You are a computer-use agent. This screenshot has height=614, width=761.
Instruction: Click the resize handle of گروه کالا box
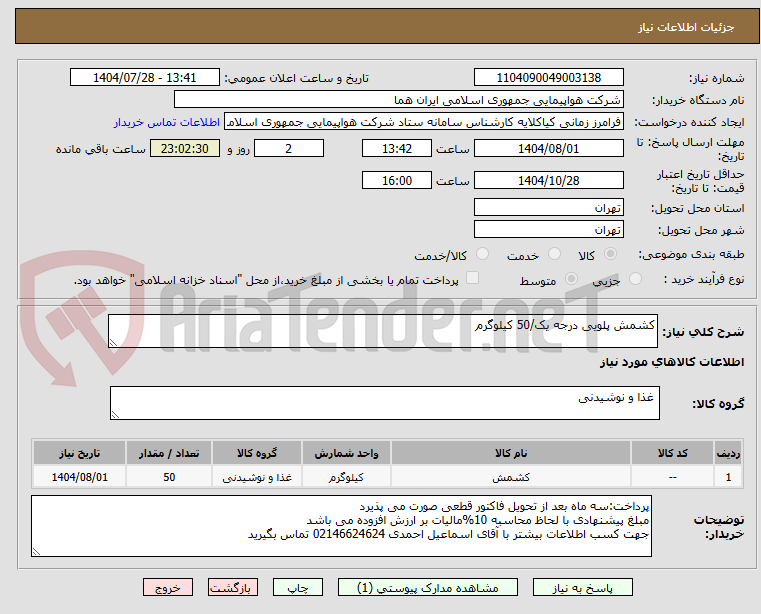pos(116,414)
